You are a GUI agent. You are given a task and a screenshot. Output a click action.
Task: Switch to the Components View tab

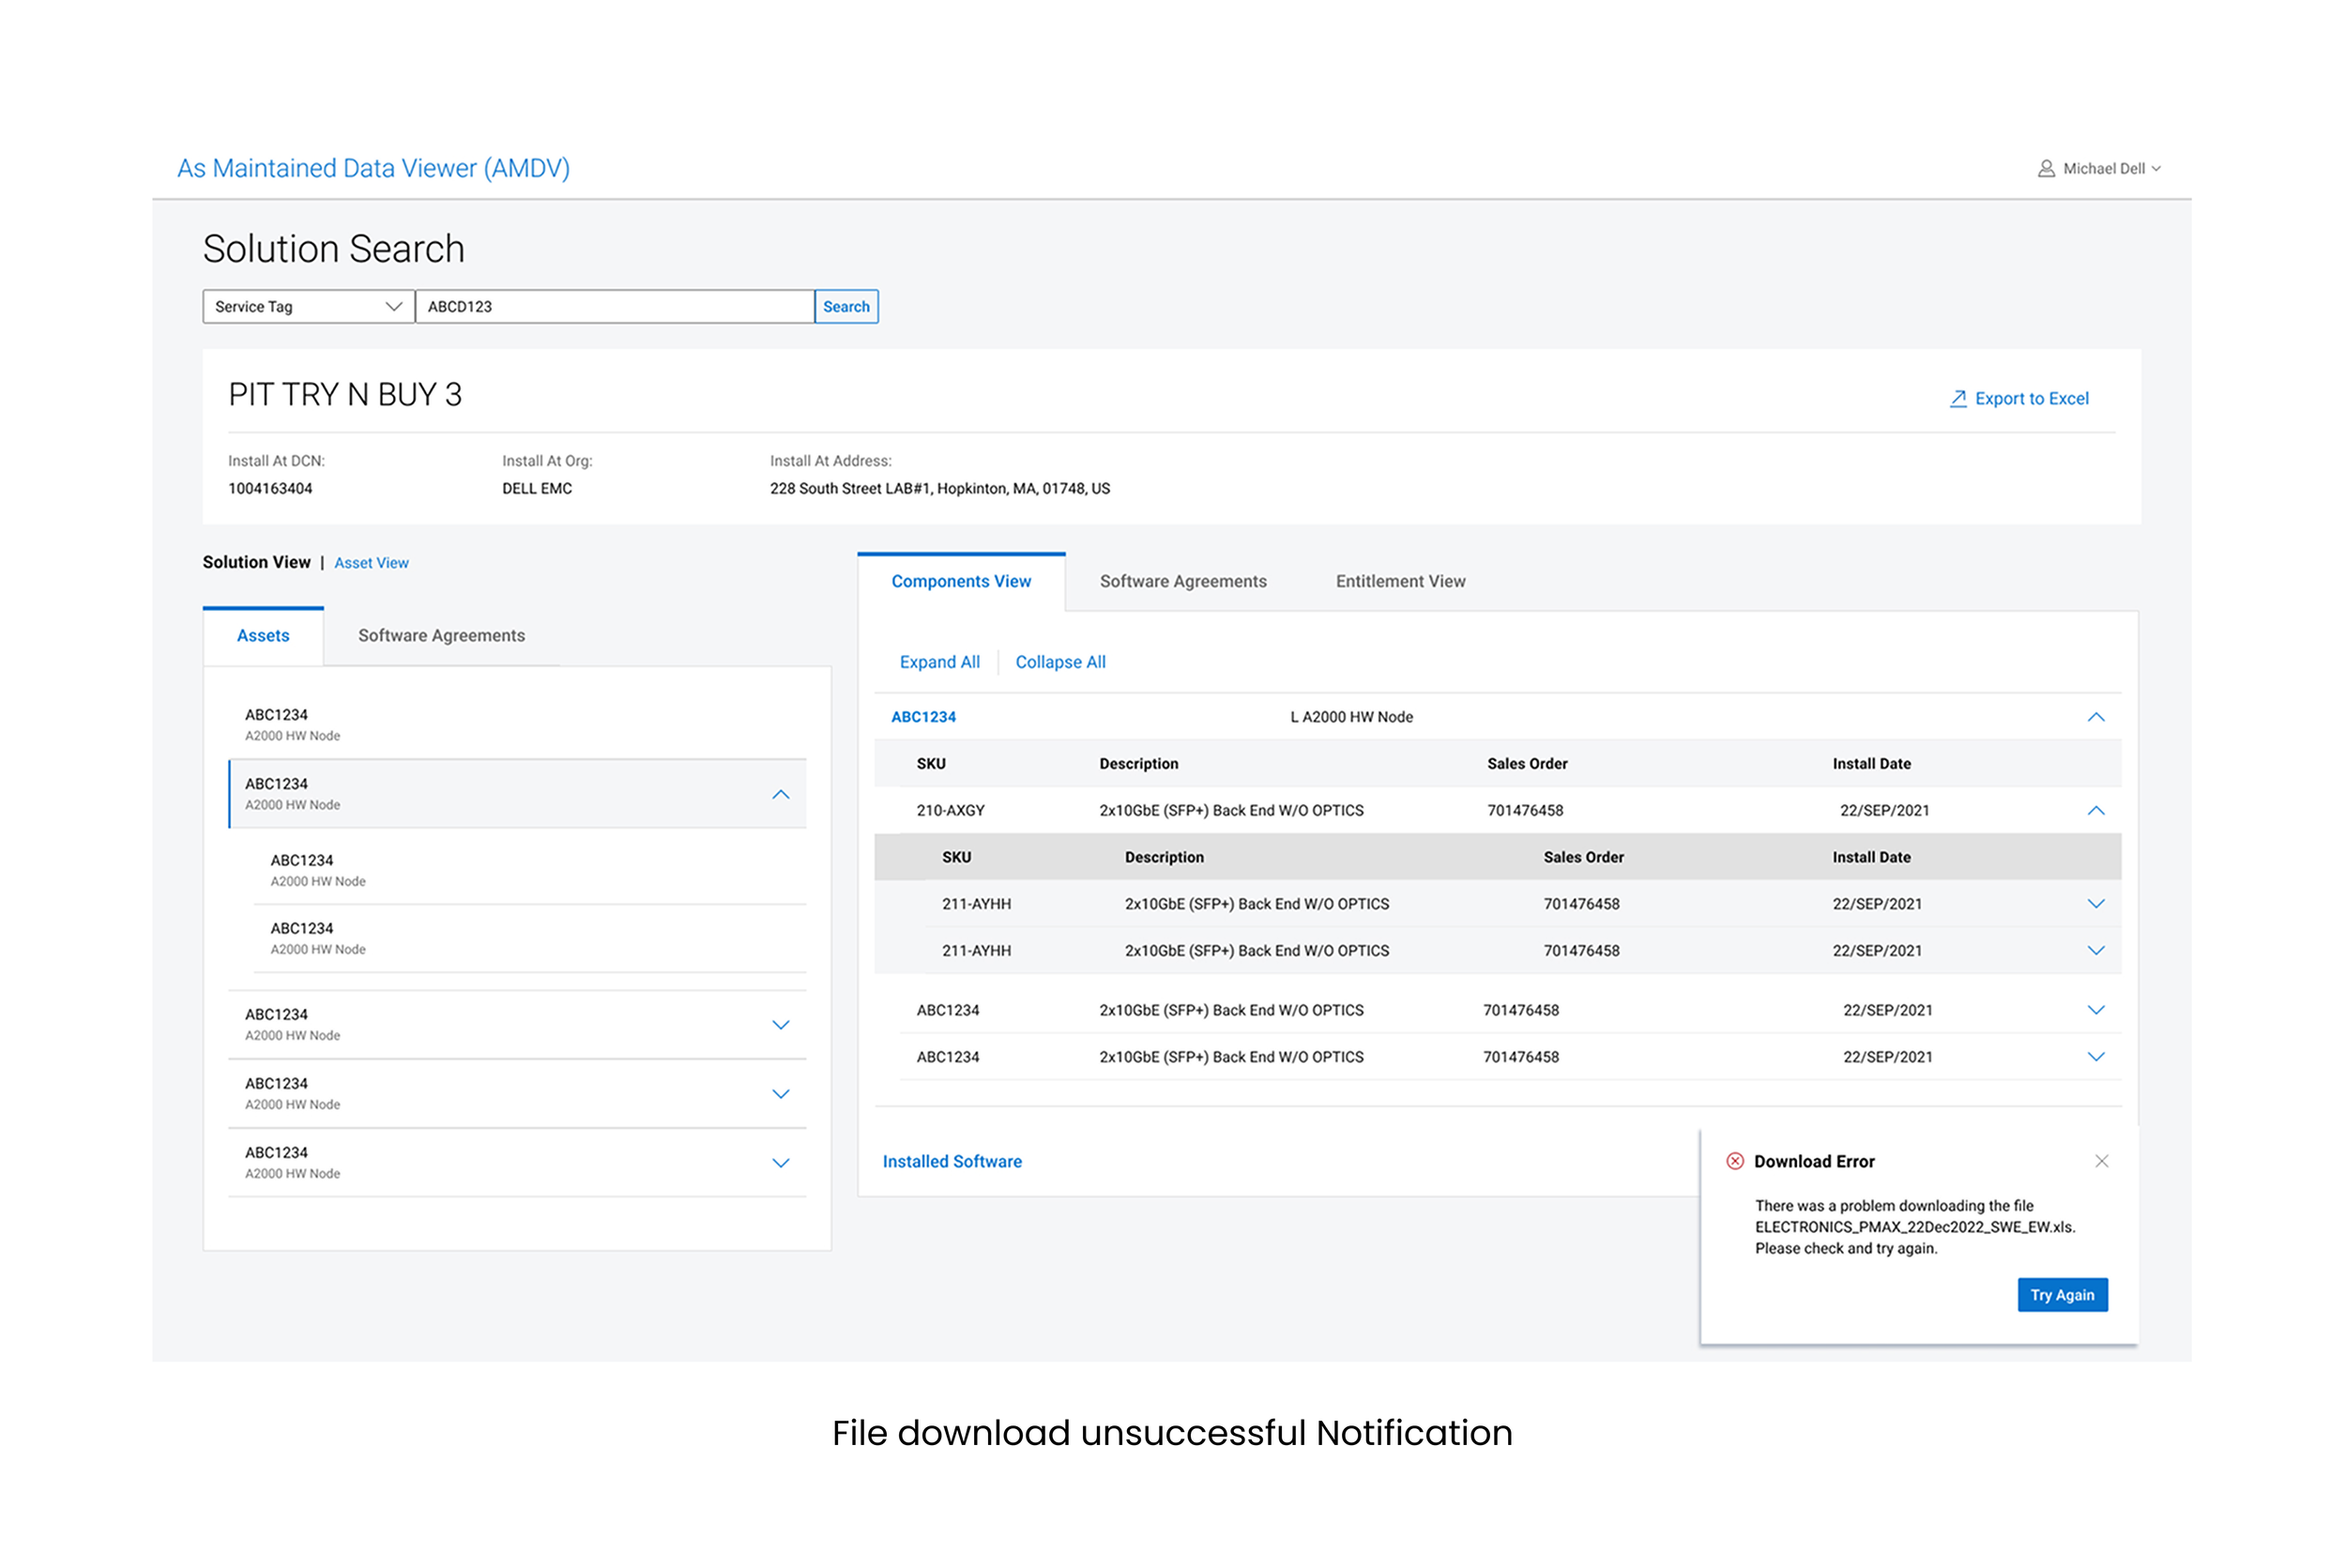pos(961,582)
